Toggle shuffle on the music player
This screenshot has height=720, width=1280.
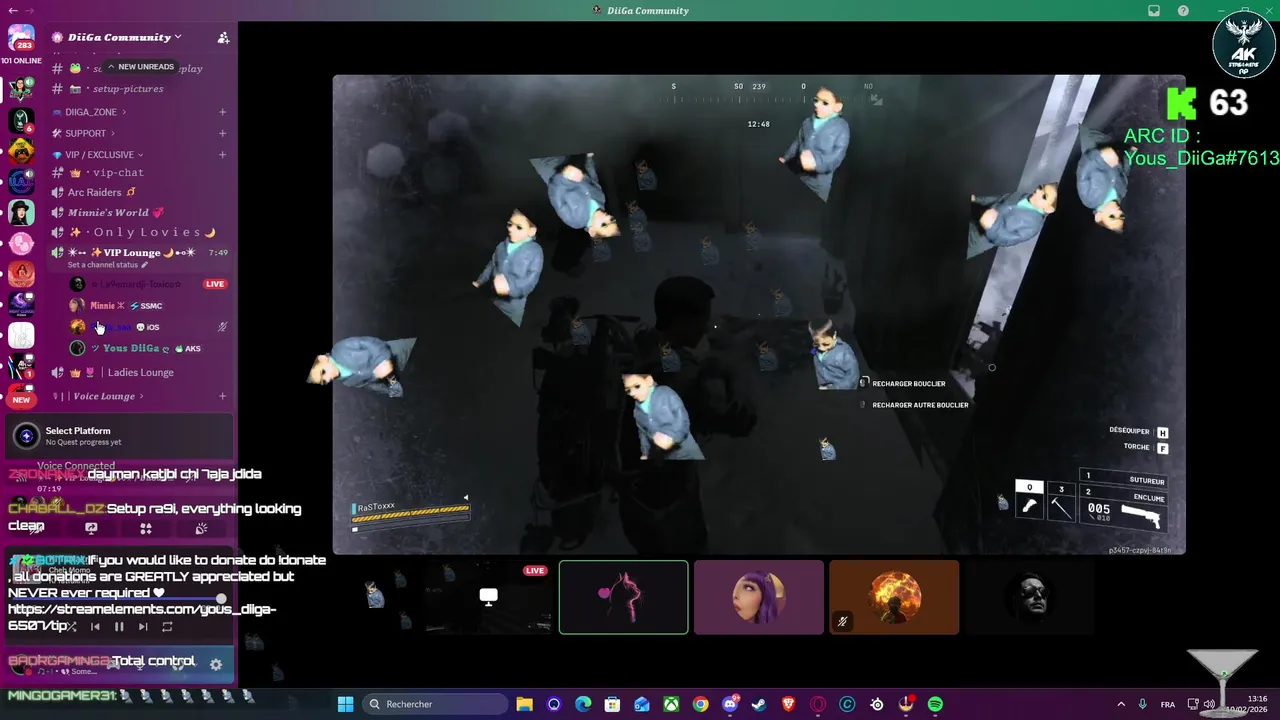coord(71,627)
